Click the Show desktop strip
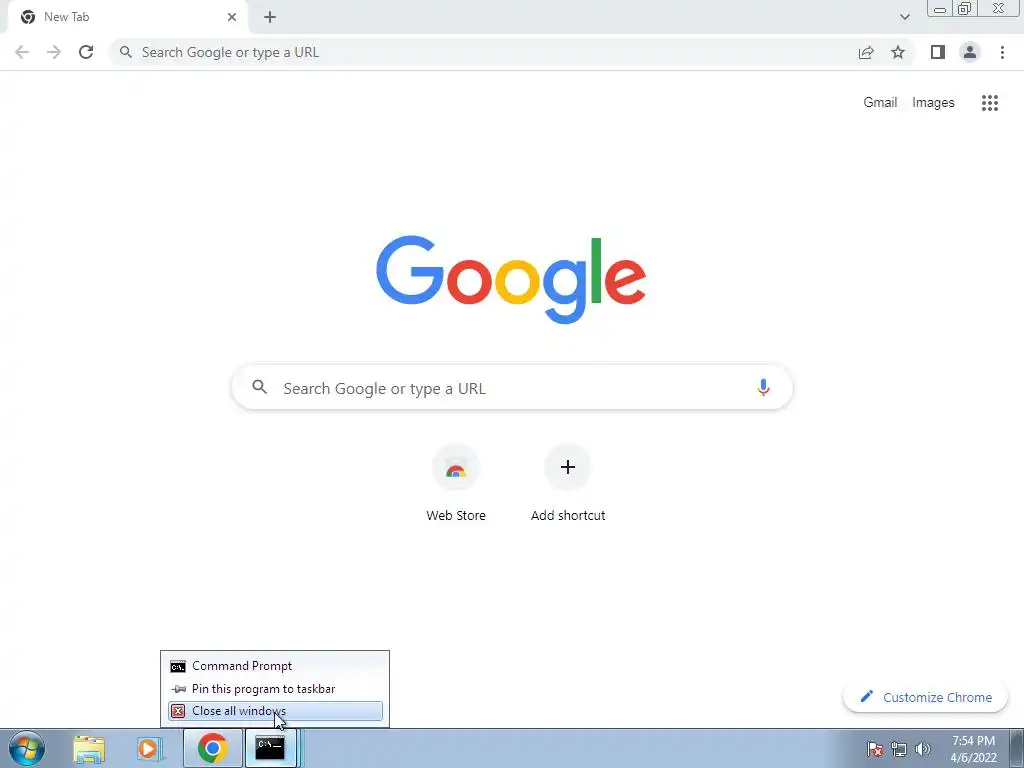This screenshot has width=1024, height=768. [1016, 749]
